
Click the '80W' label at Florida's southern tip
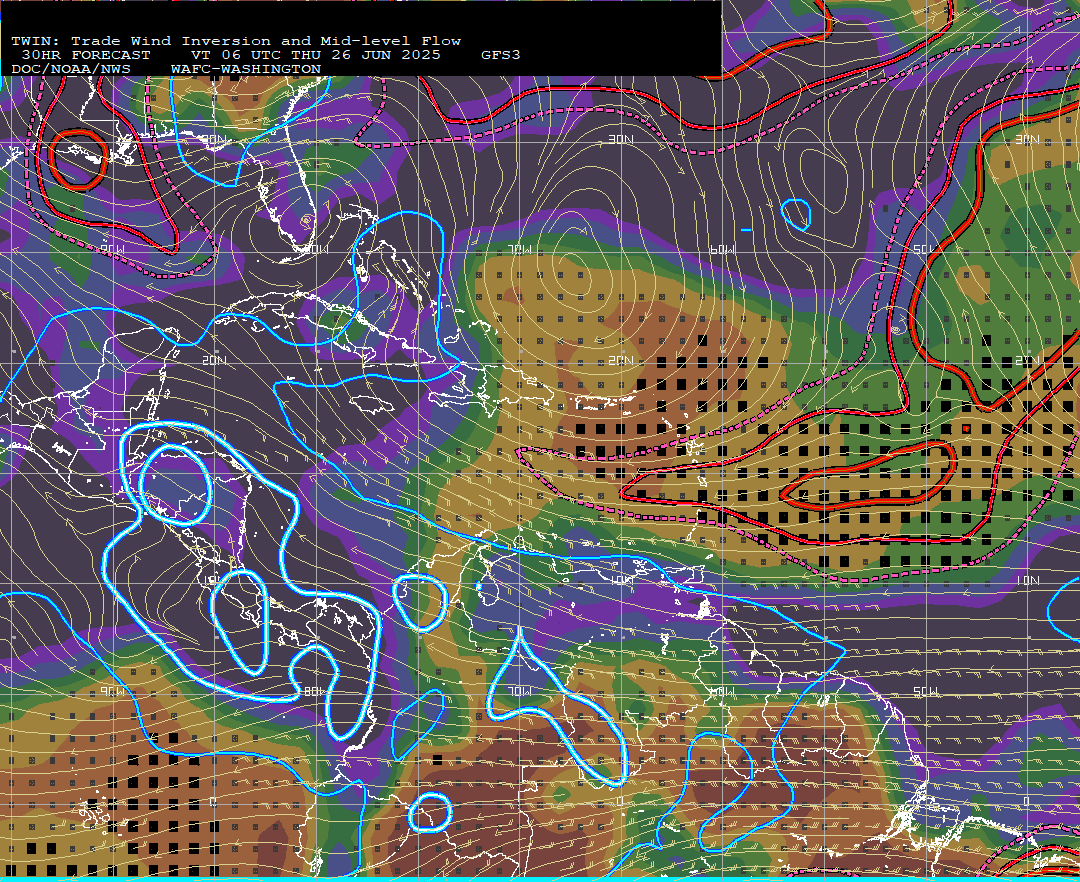tap(315, 249)
